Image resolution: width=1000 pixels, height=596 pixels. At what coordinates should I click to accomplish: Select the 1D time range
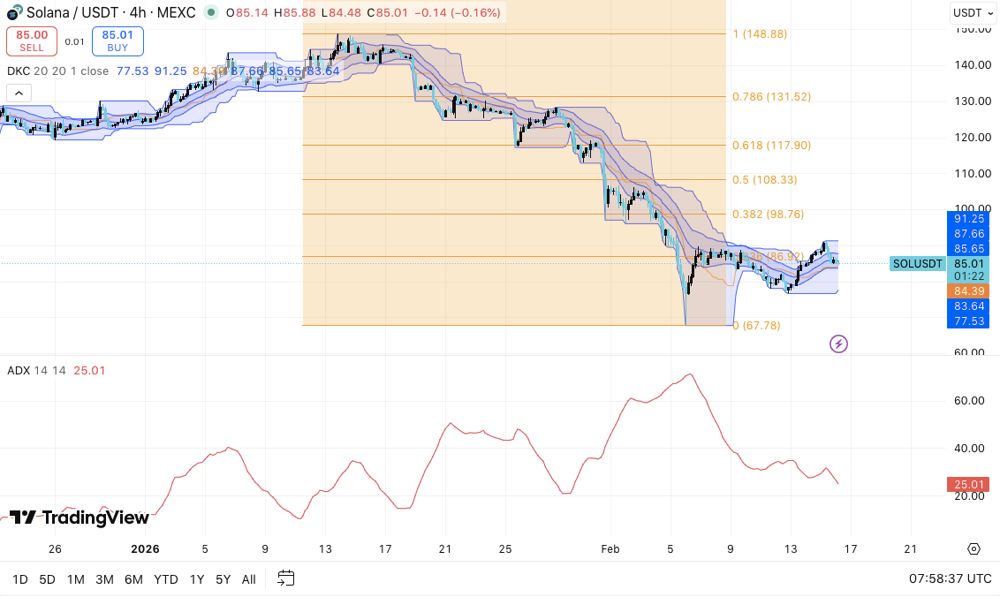(20, 579)
